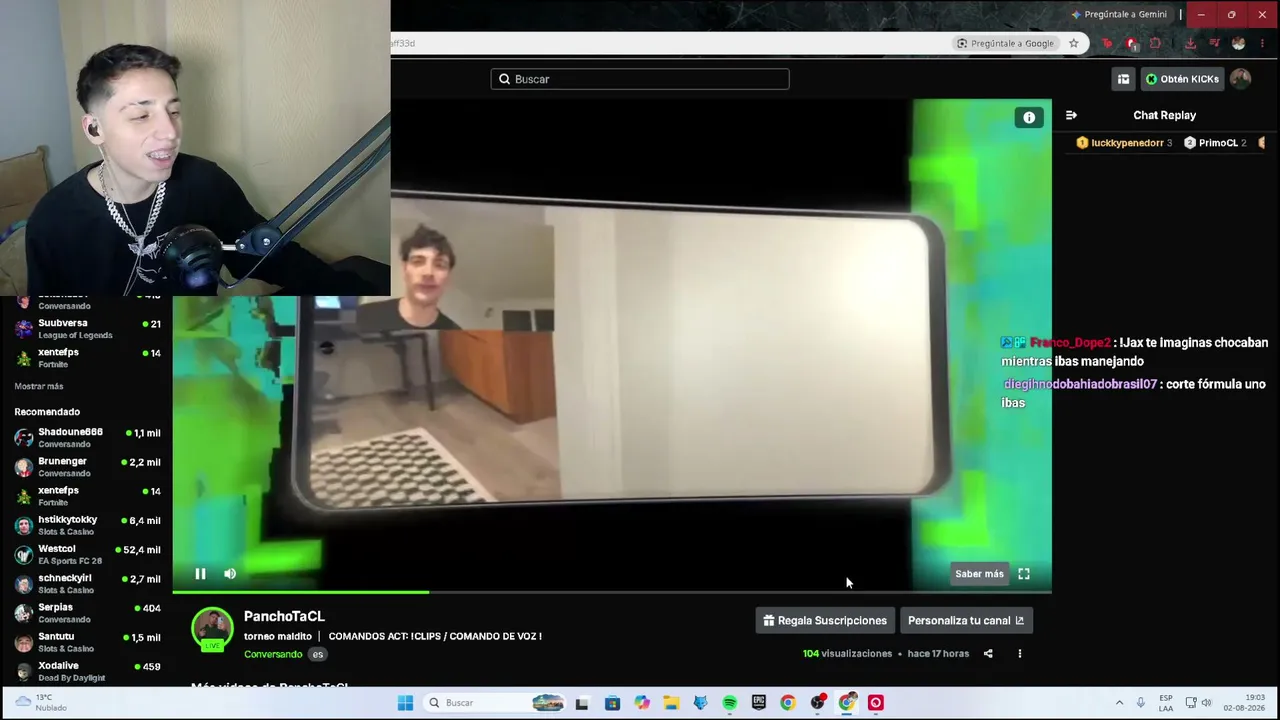The width and height of the screenshot is (1280, 720).
Task: Open Task View on taskbar
Action: pyautogui.click(x=582, y=703)
